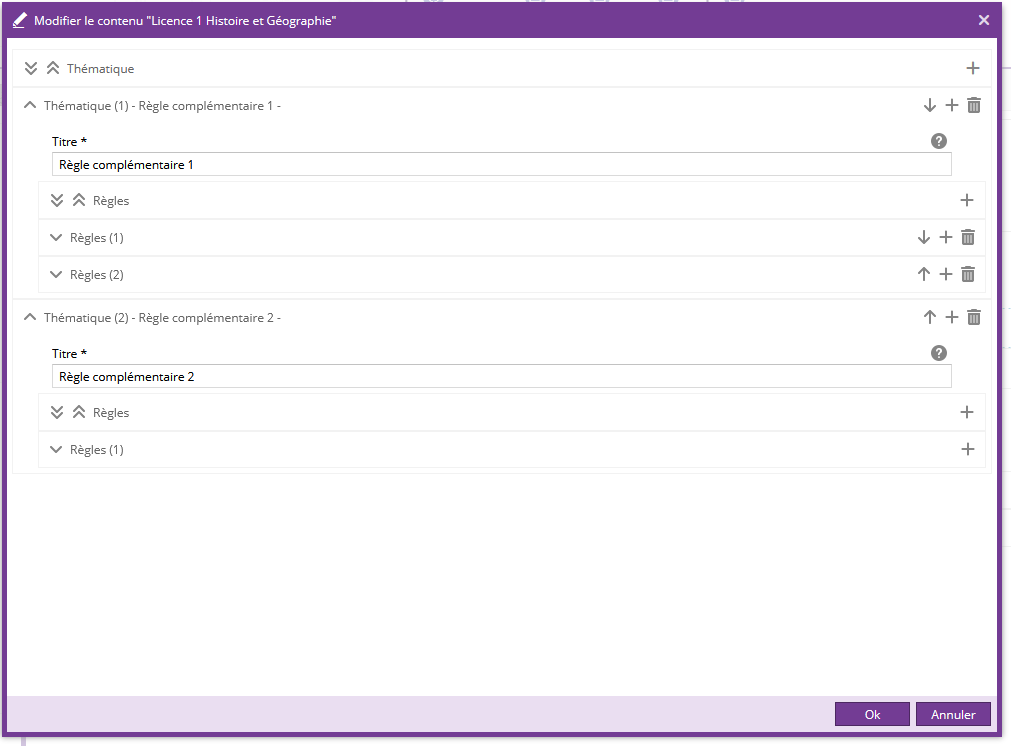Expand Règles (1) under Règle complémentaire 2

(x=56, y=449)
